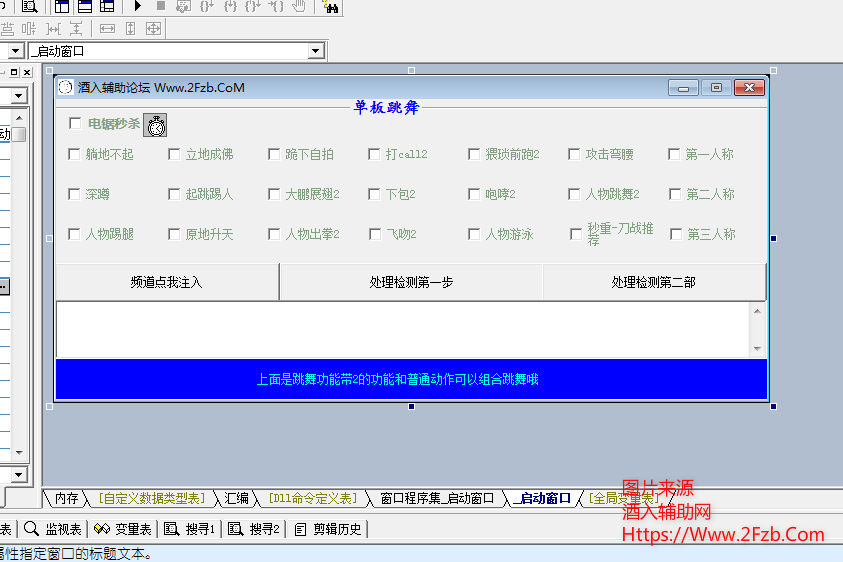843x562 pixels.
Task: Select the _启动窗口 bottom tab
Action: pos(542,499)
